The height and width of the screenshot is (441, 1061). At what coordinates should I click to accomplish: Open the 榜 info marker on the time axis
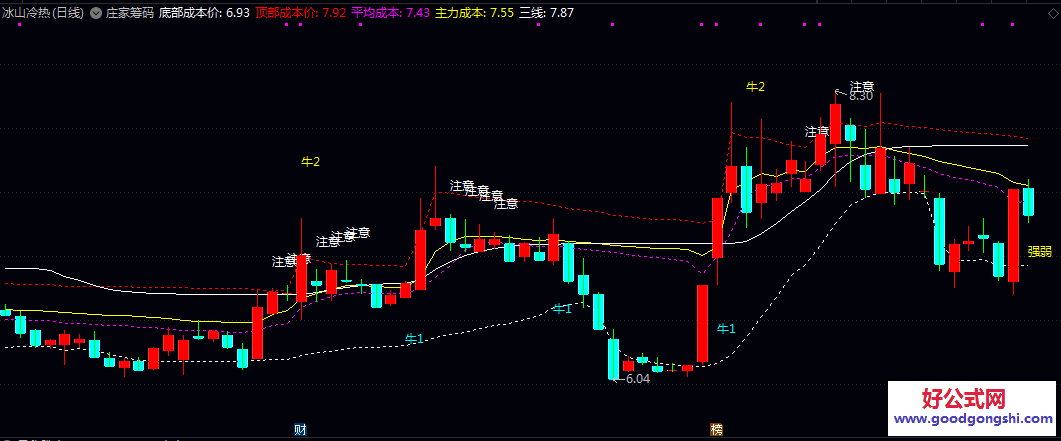[x=717, y=430]
